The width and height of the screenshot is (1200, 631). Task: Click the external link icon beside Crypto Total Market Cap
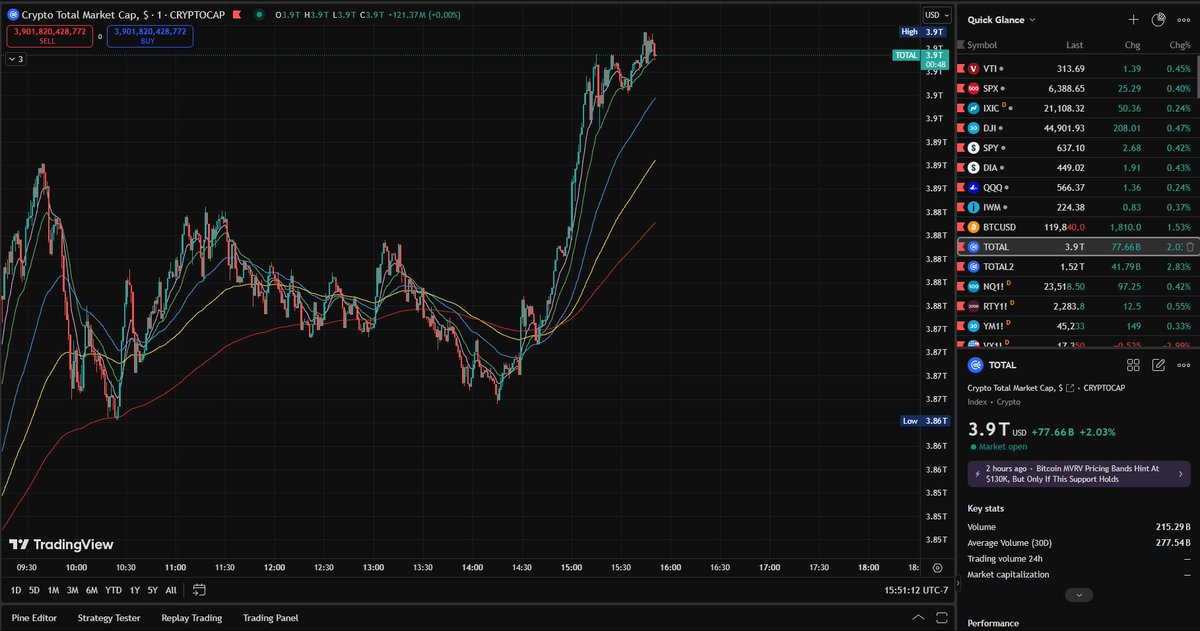pyautogui.click(x=1070, y=388)
